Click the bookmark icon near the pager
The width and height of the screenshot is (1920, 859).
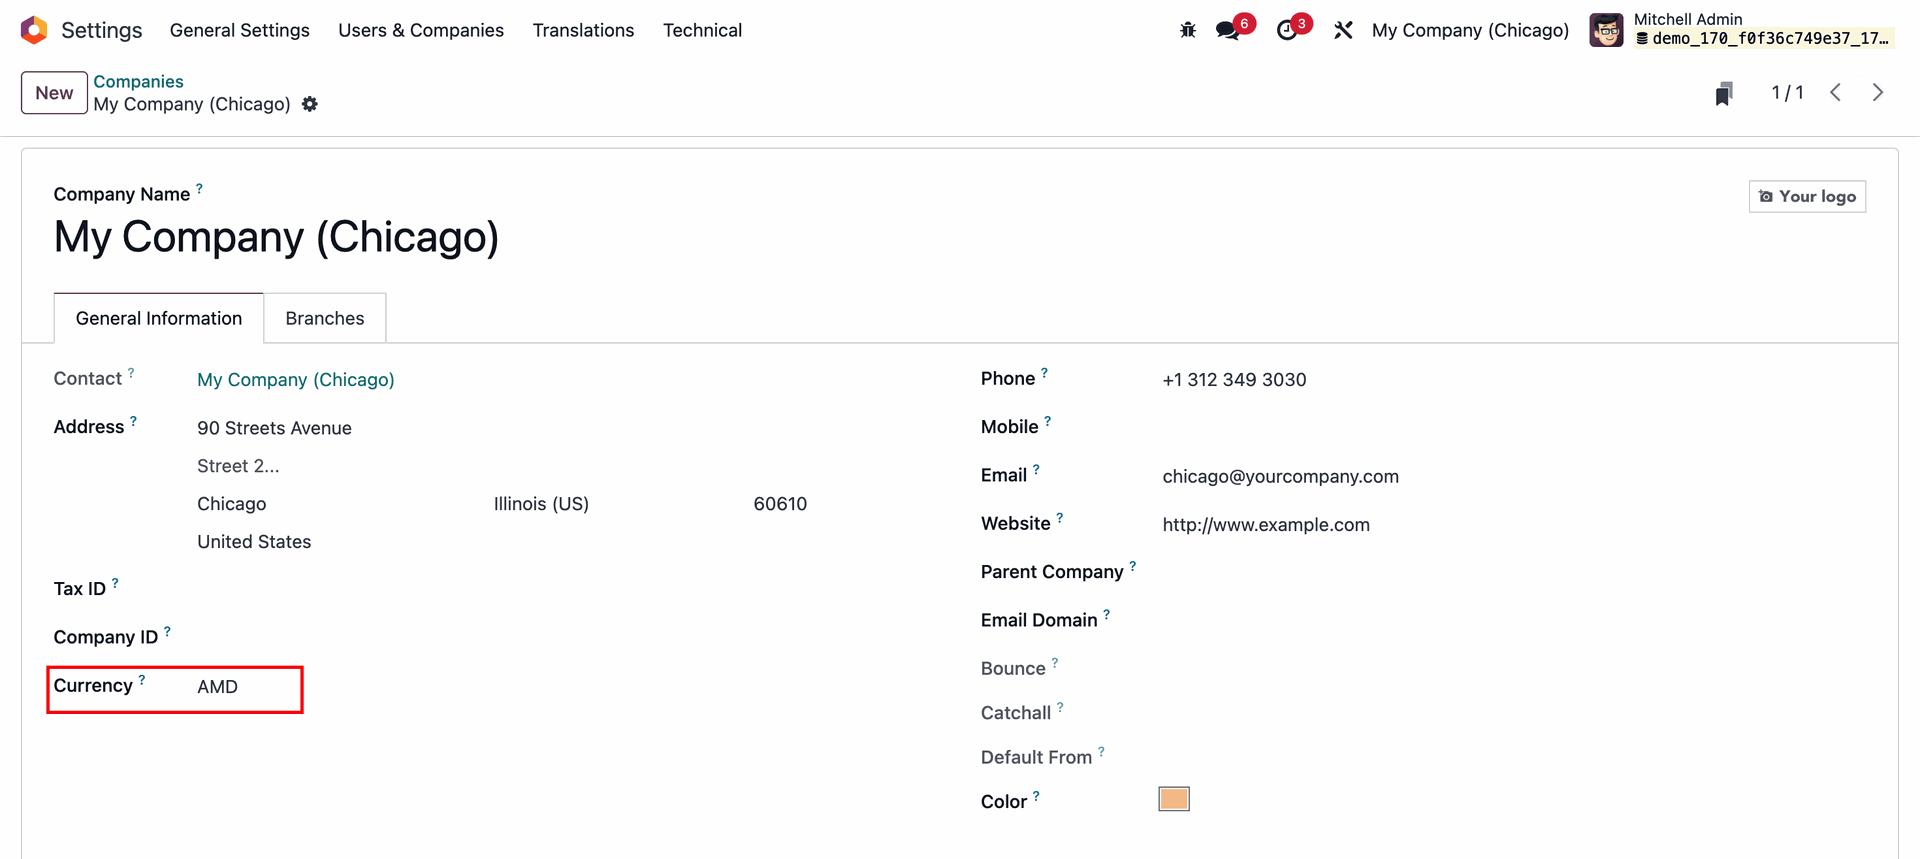pyautogui.click(x=1723, y=93)
